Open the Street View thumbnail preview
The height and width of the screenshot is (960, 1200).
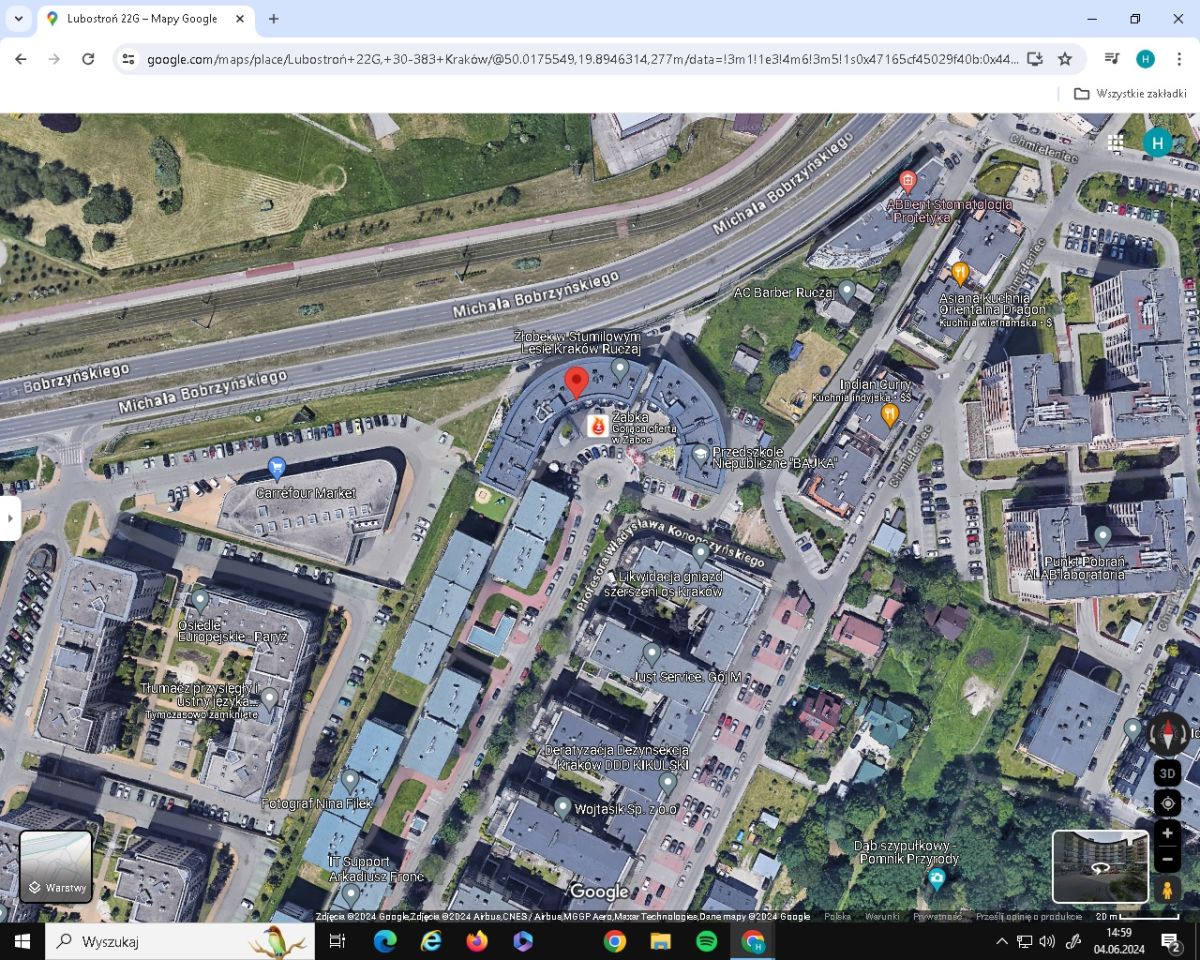tap(1100, 866)
